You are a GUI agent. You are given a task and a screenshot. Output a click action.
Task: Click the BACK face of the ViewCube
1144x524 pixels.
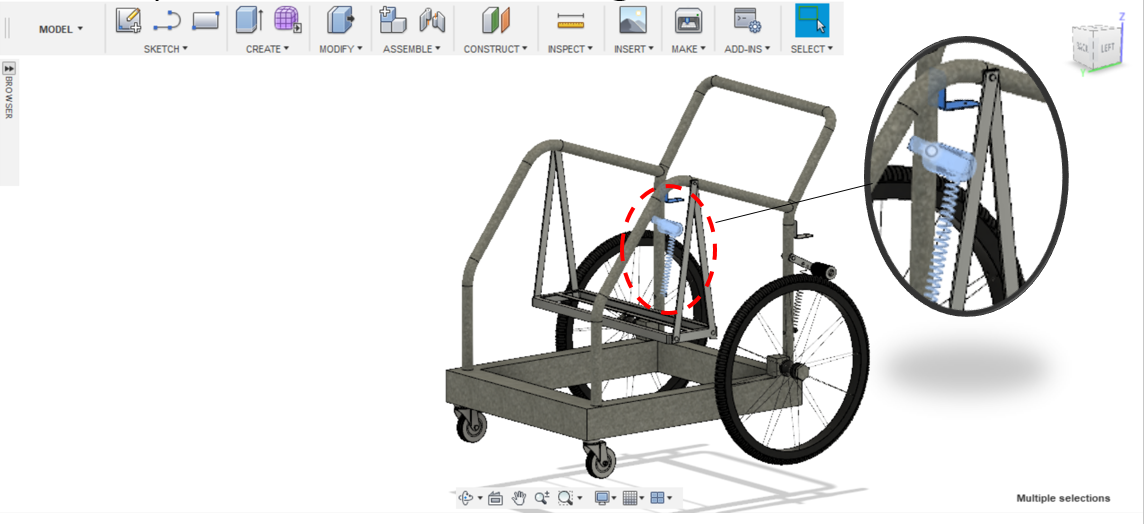pos(1083,47)
